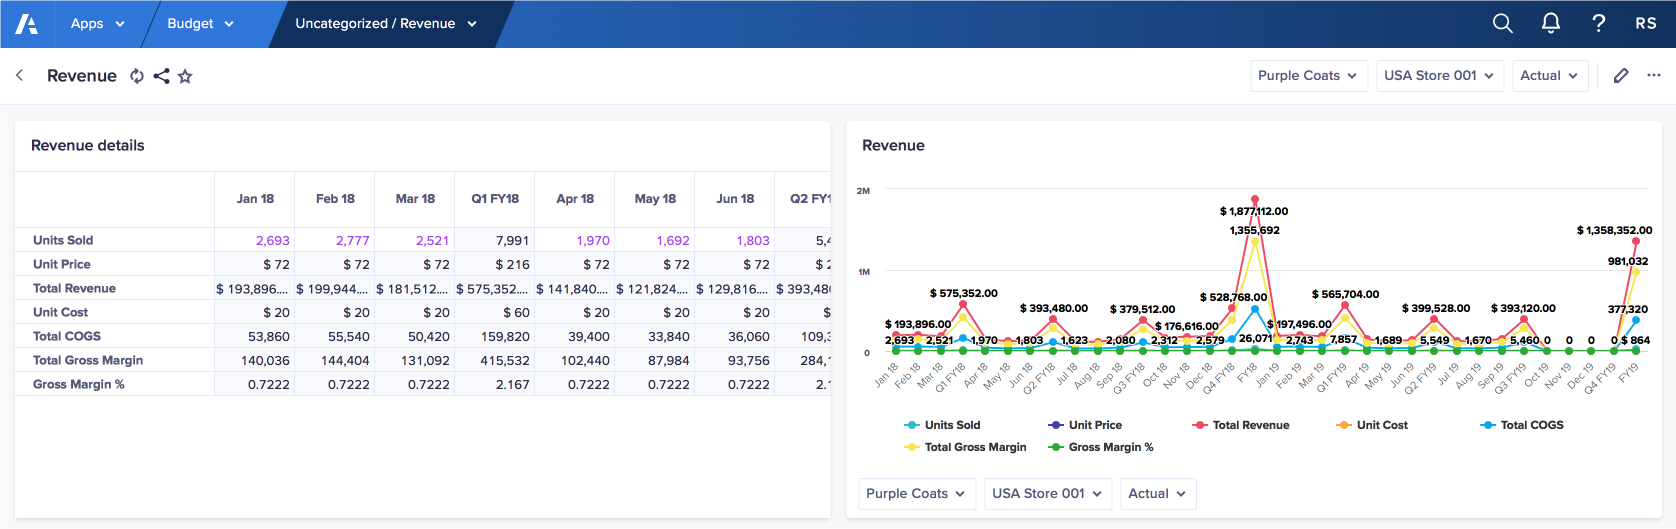Select the Jan 18 Units Sold cell
The height and width of the screenshot is (529, 1676).
point(255,240)
